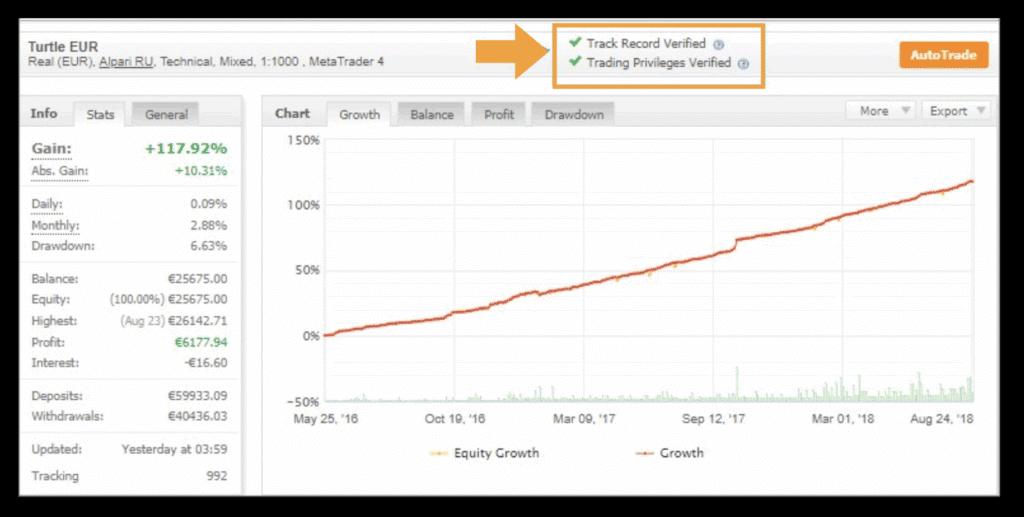Image resolution: width=1024 pixels, height=517 pixels.
Task: Select the Stats tab in Info panel
Action: 100,115
